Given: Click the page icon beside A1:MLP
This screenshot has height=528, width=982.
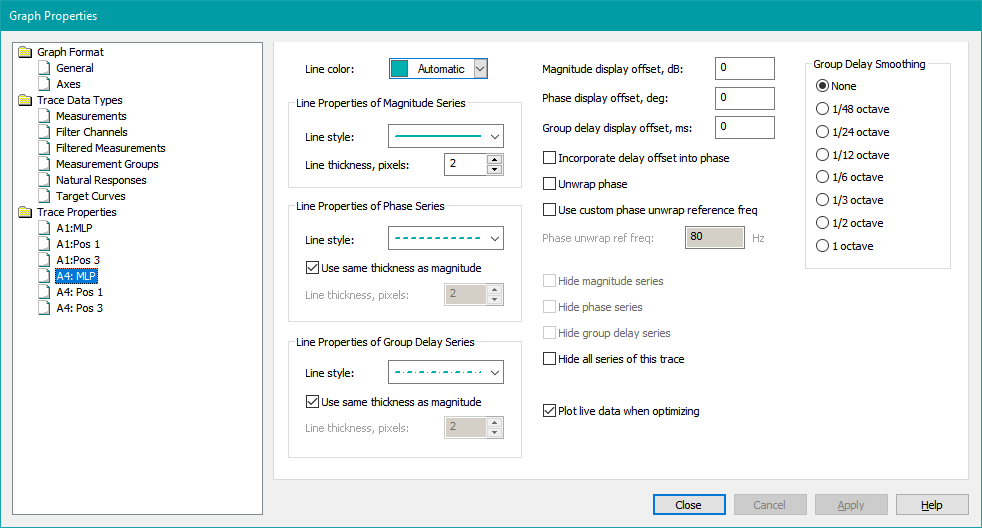Looking at the screenshot, I should click(x=44, y=228).
